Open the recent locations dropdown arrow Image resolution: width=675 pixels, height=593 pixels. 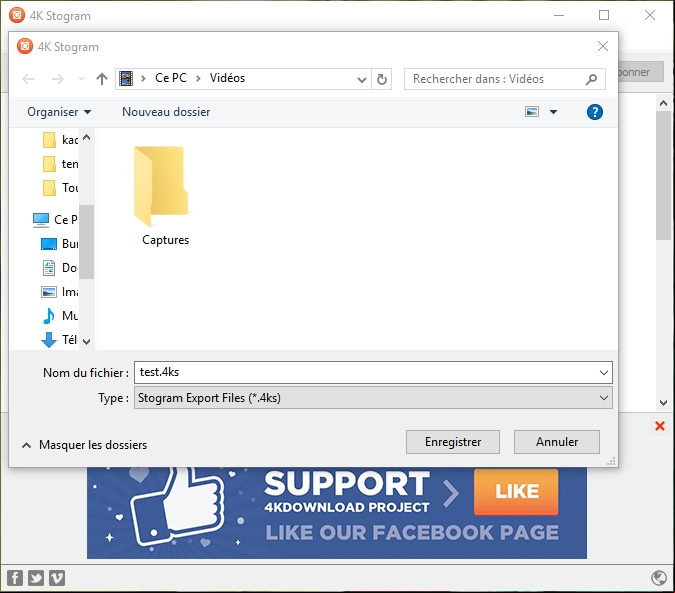[81, 79]
